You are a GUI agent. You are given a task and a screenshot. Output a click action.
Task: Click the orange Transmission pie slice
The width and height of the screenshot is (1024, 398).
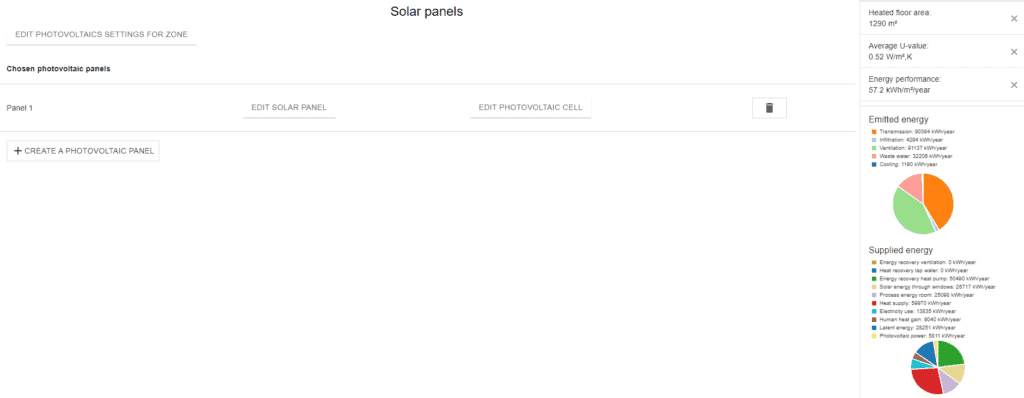(x=940, y=199)
